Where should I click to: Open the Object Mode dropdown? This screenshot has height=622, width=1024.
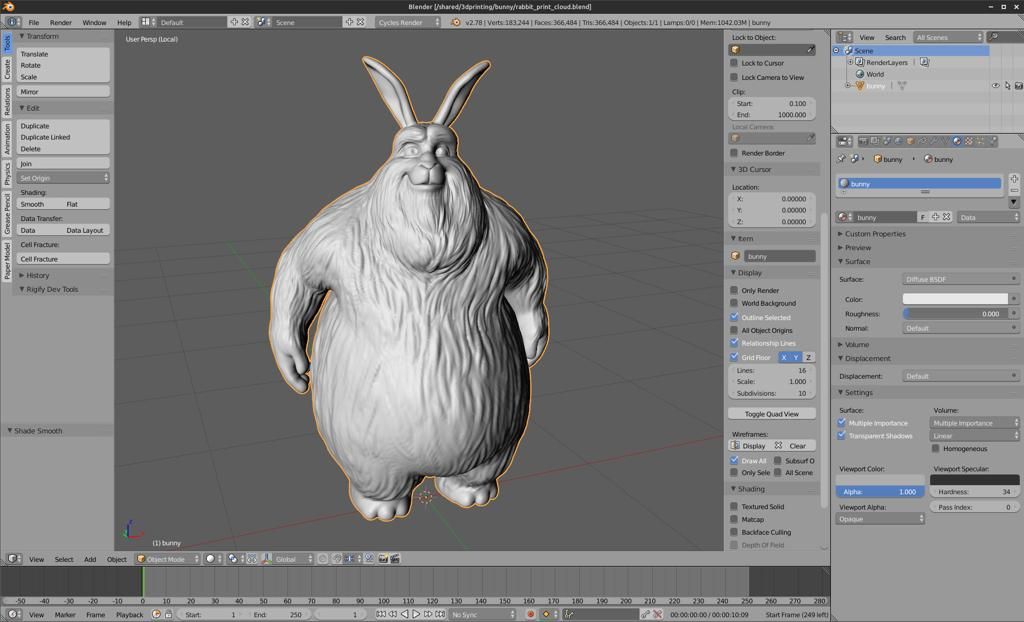[x=168, y=559]
